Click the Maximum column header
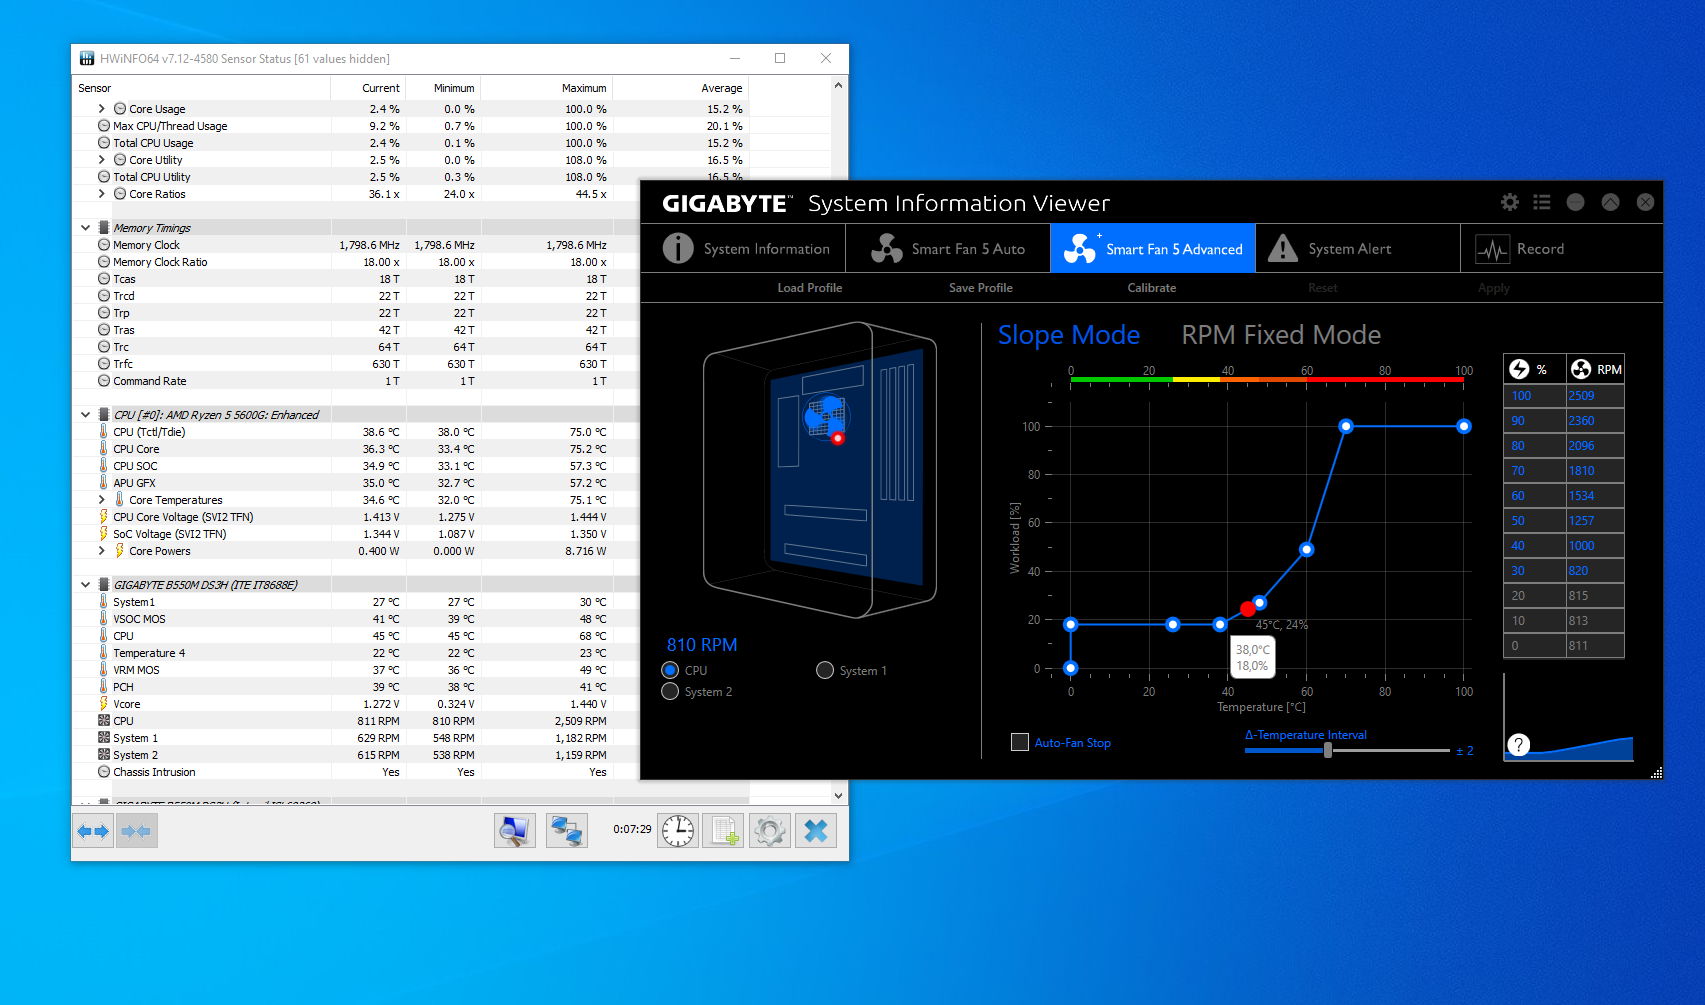Viewport: 1705px width, 1005px height. [546, 88]
